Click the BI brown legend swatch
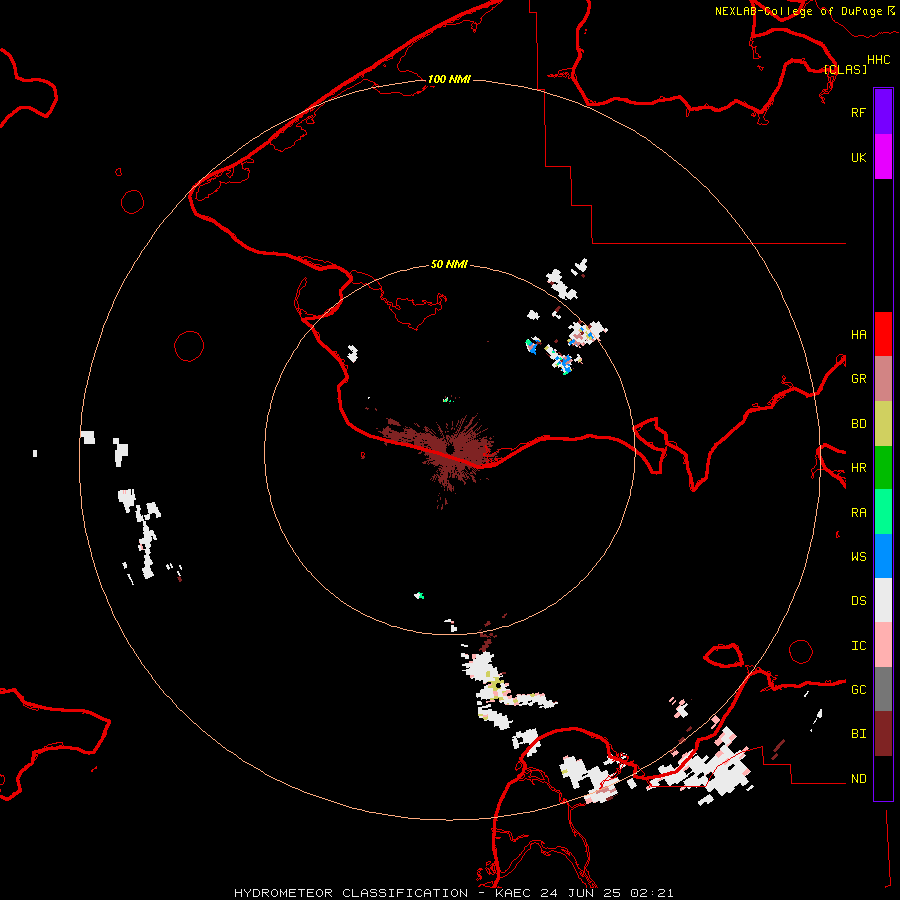 [x=883, y=734]
